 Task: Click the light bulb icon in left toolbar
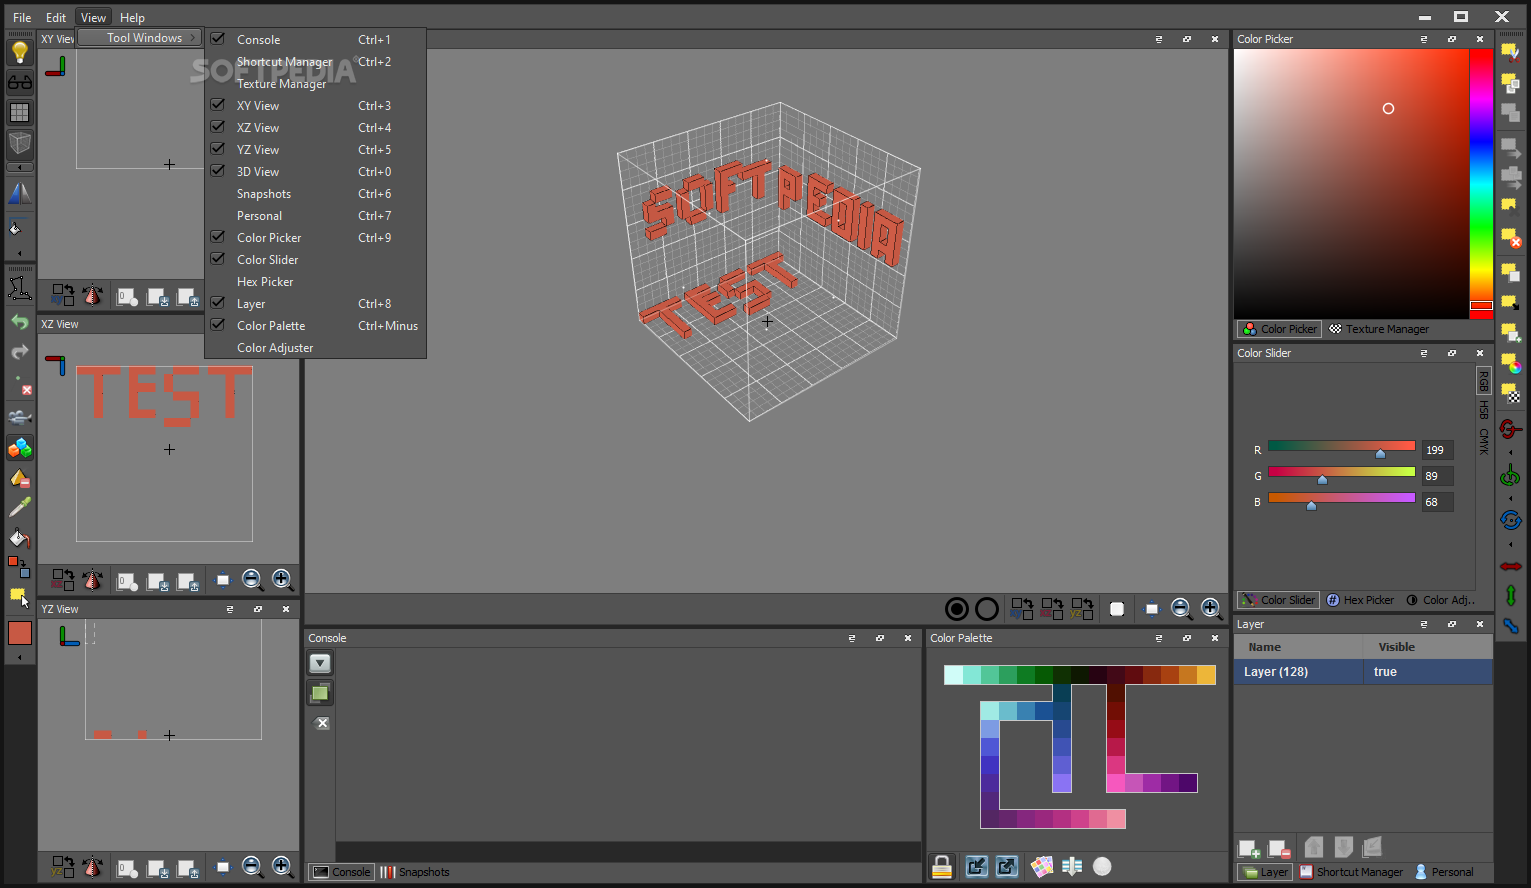[20, 52]
